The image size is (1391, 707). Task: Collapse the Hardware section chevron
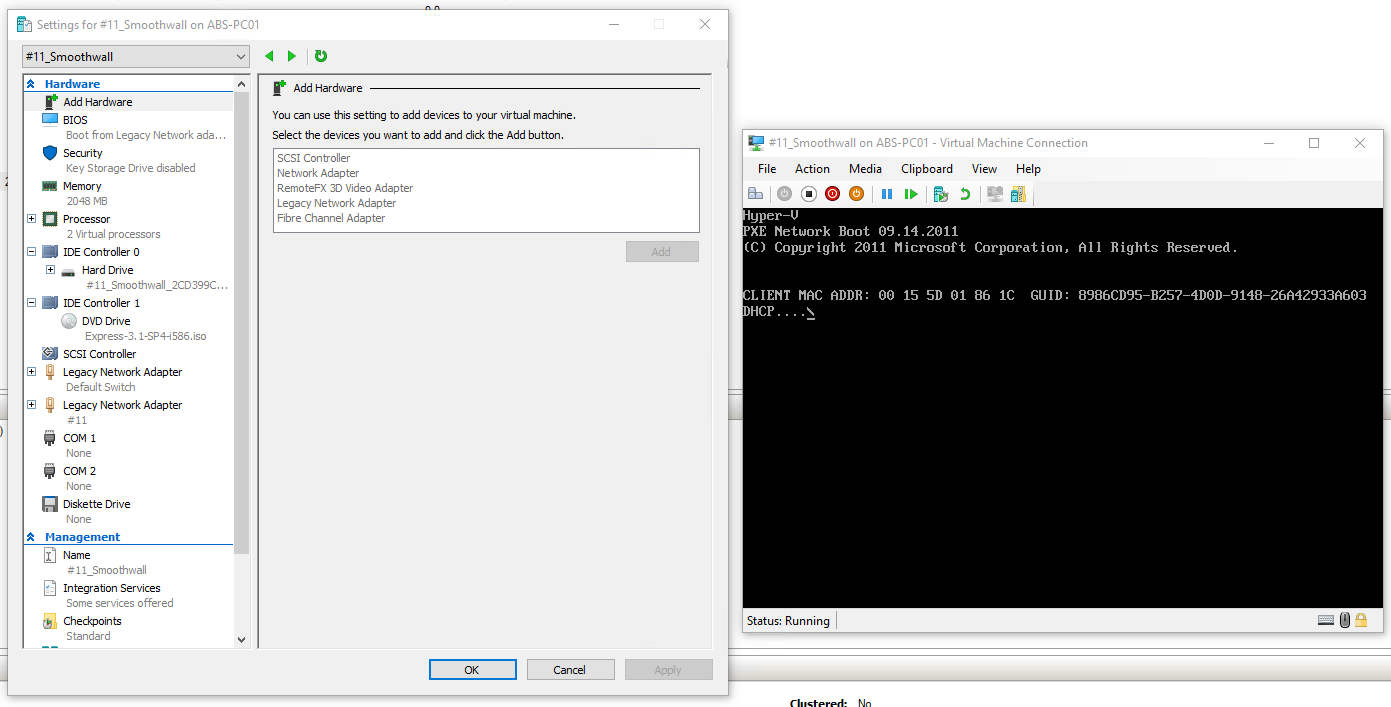click(31, 84)
